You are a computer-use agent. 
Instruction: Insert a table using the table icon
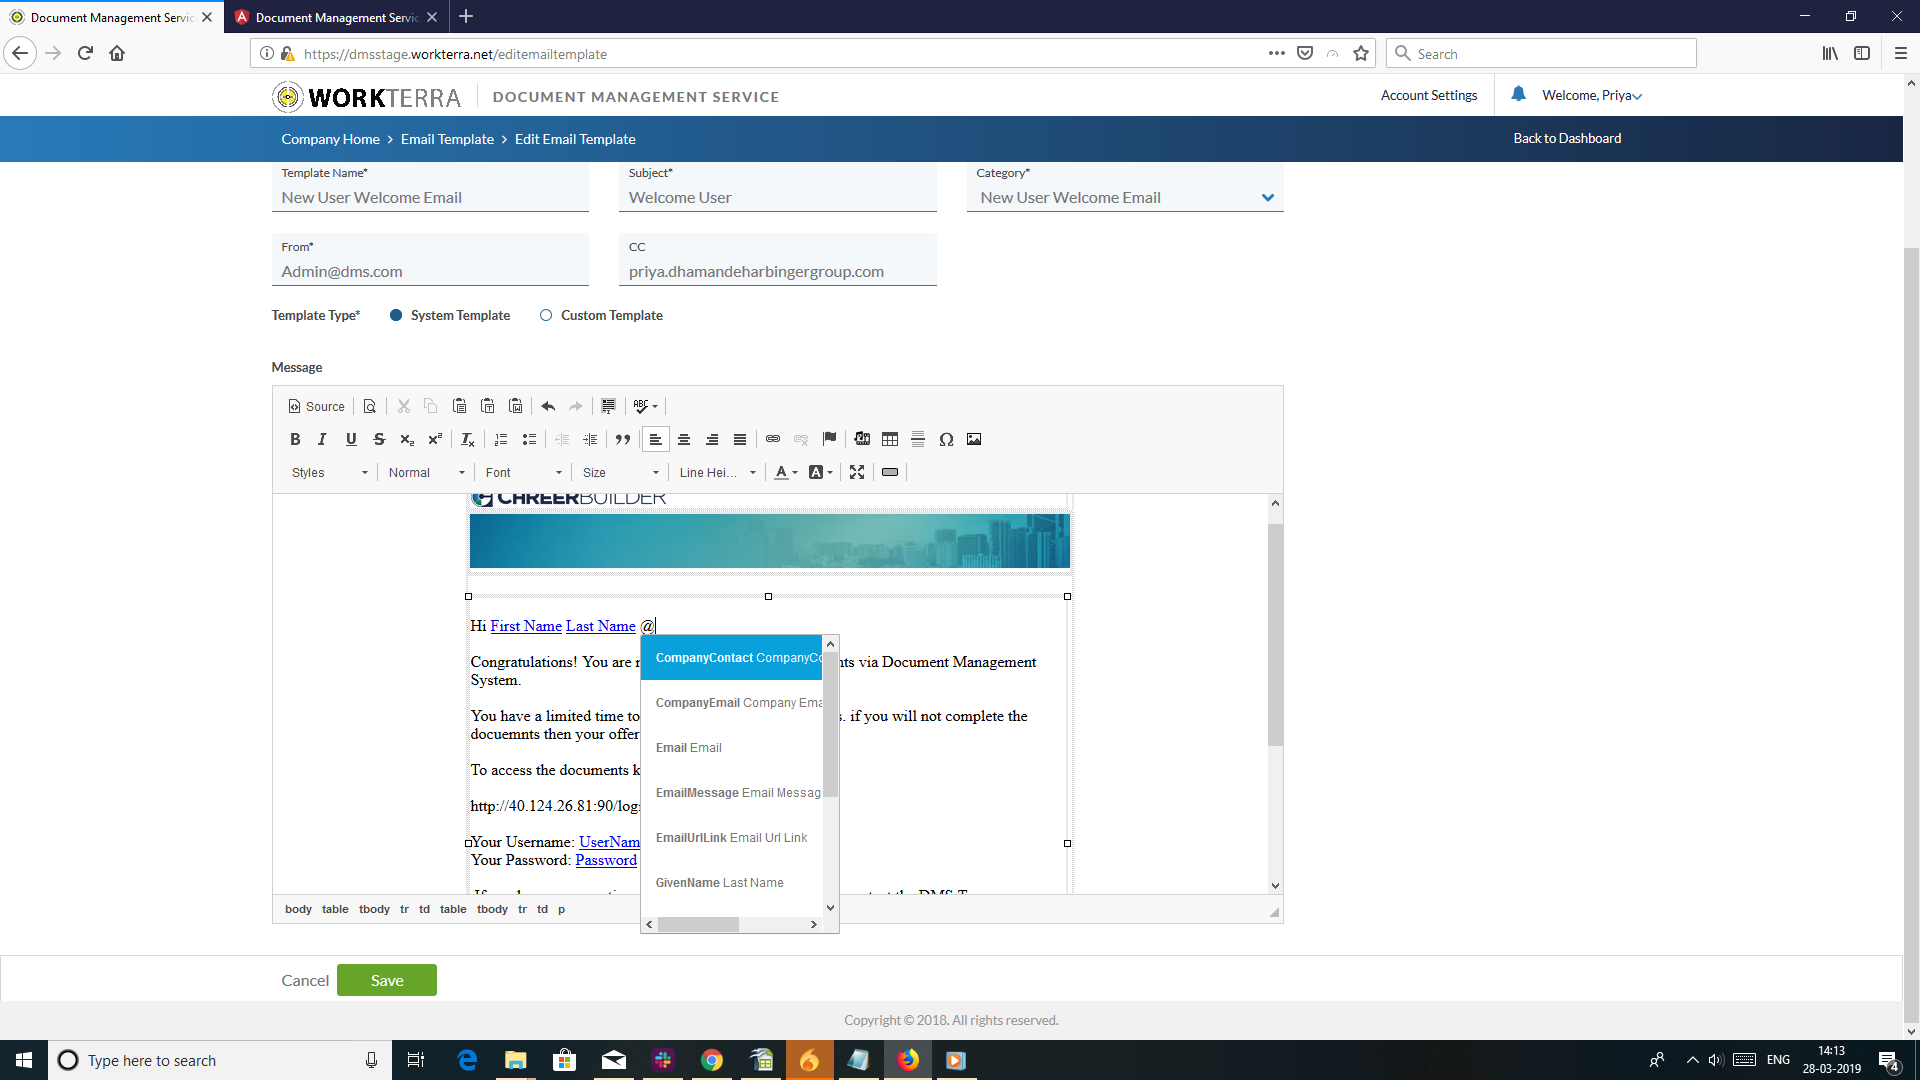tap(890, 439)
